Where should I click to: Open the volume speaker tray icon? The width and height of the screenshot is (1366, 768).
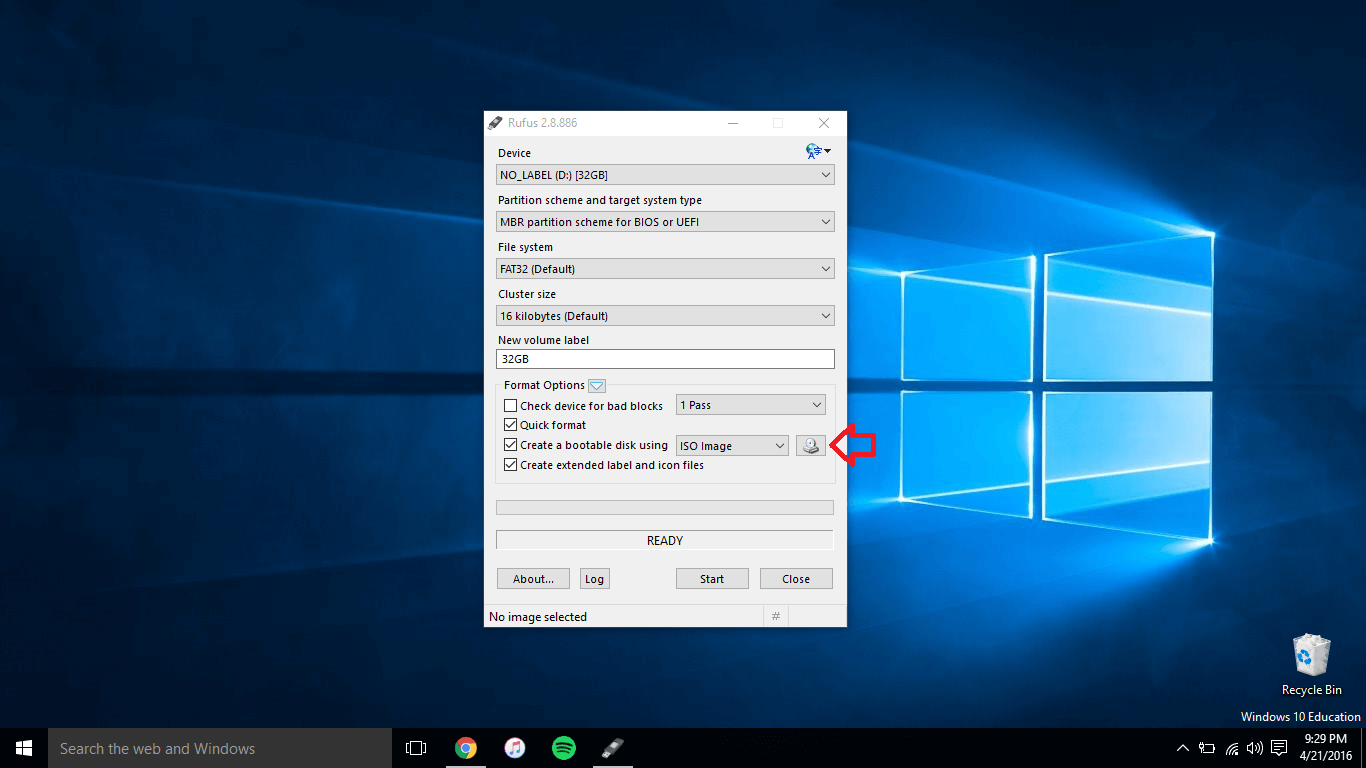(x=1255, y=748)
